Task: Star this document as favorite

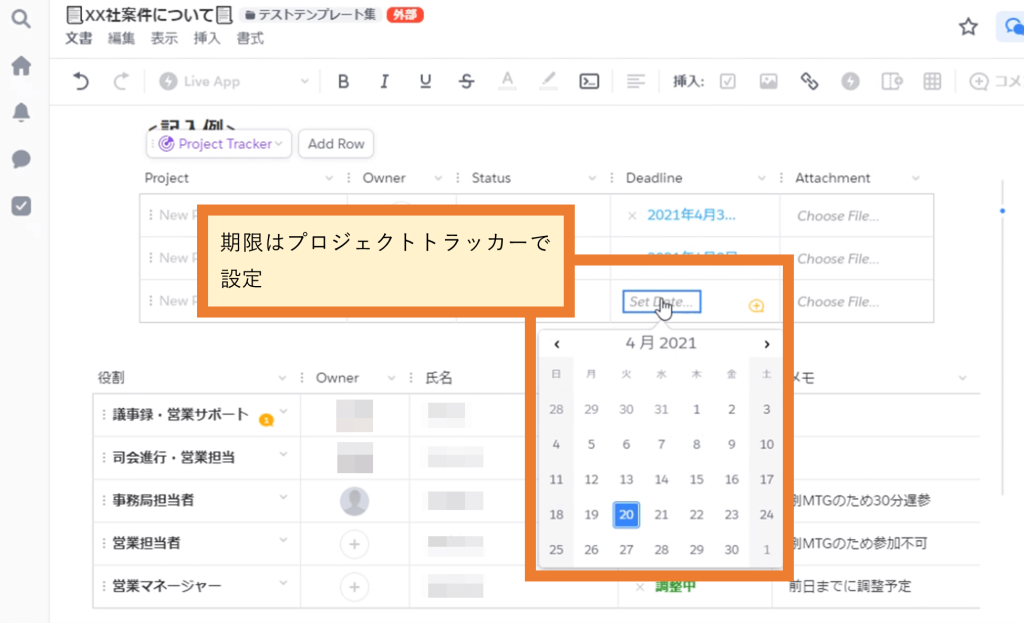Action: pyautogui.click(x=968, y=27)
